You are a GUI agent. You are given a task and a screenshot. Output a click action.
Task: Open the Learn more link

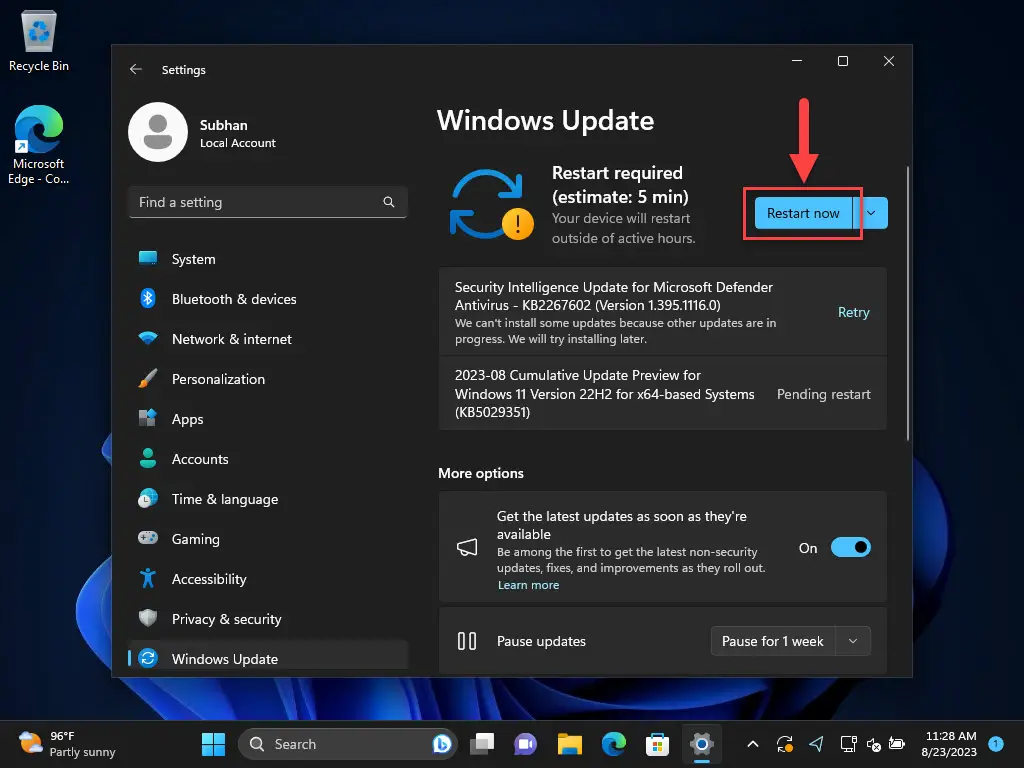click(528, 585)
